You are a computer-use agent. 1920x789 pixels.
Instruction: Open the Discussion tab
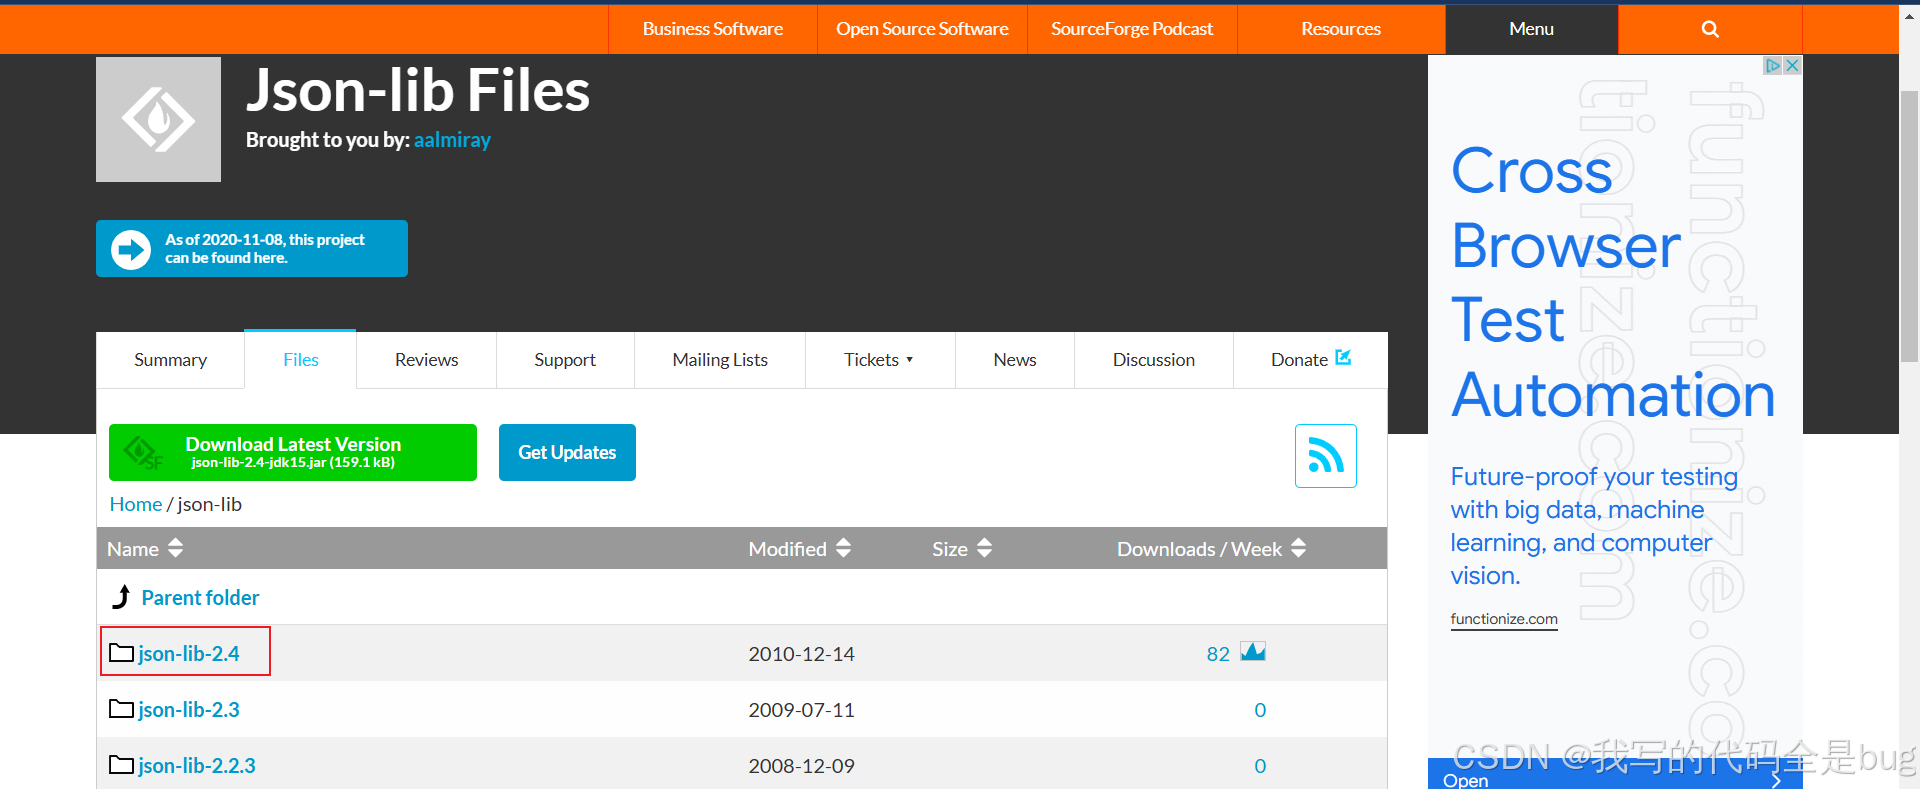pos(1154,360)
